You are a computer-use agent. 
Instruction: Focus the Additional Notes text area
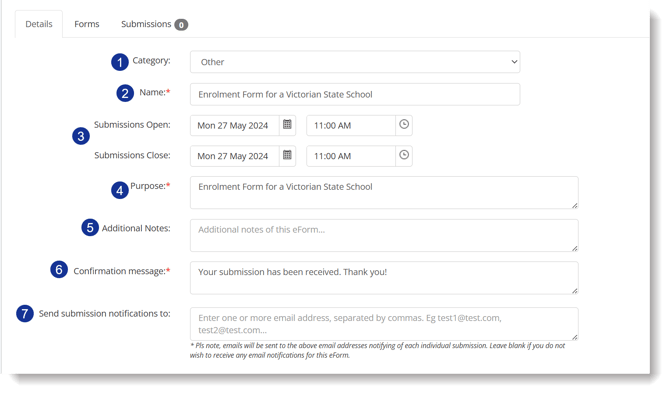pyautogui.click(x=384, y=235)
